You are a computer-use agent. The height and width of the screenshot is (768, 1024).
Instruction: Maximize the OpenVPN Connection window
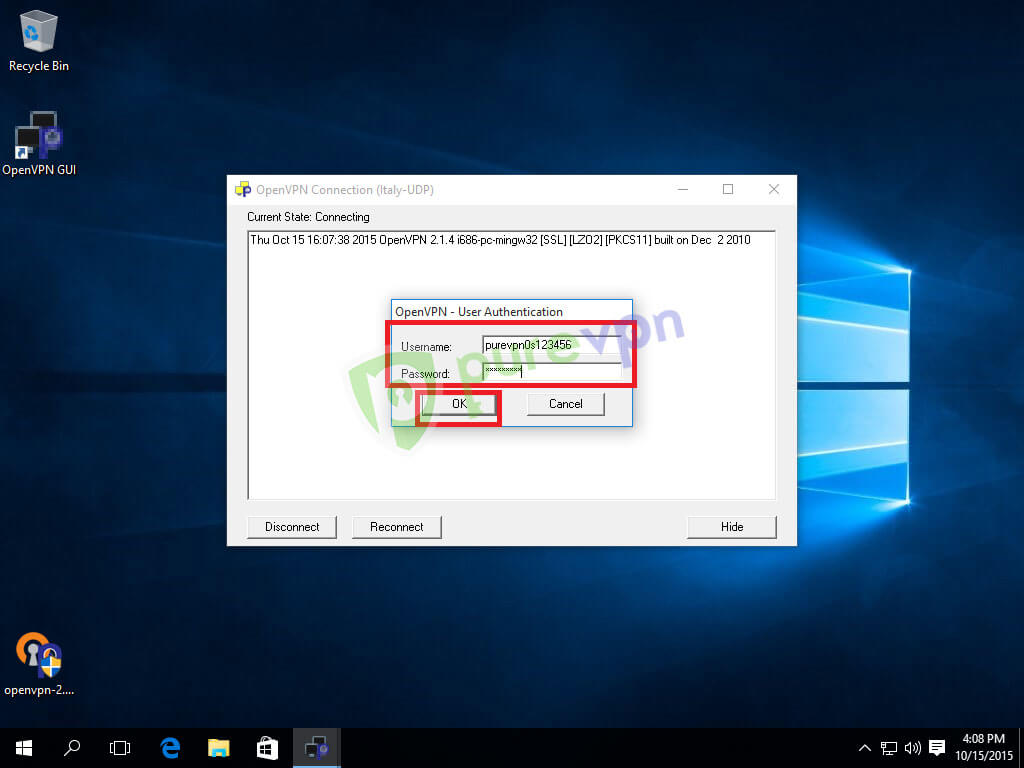click(x=728, y=189)
